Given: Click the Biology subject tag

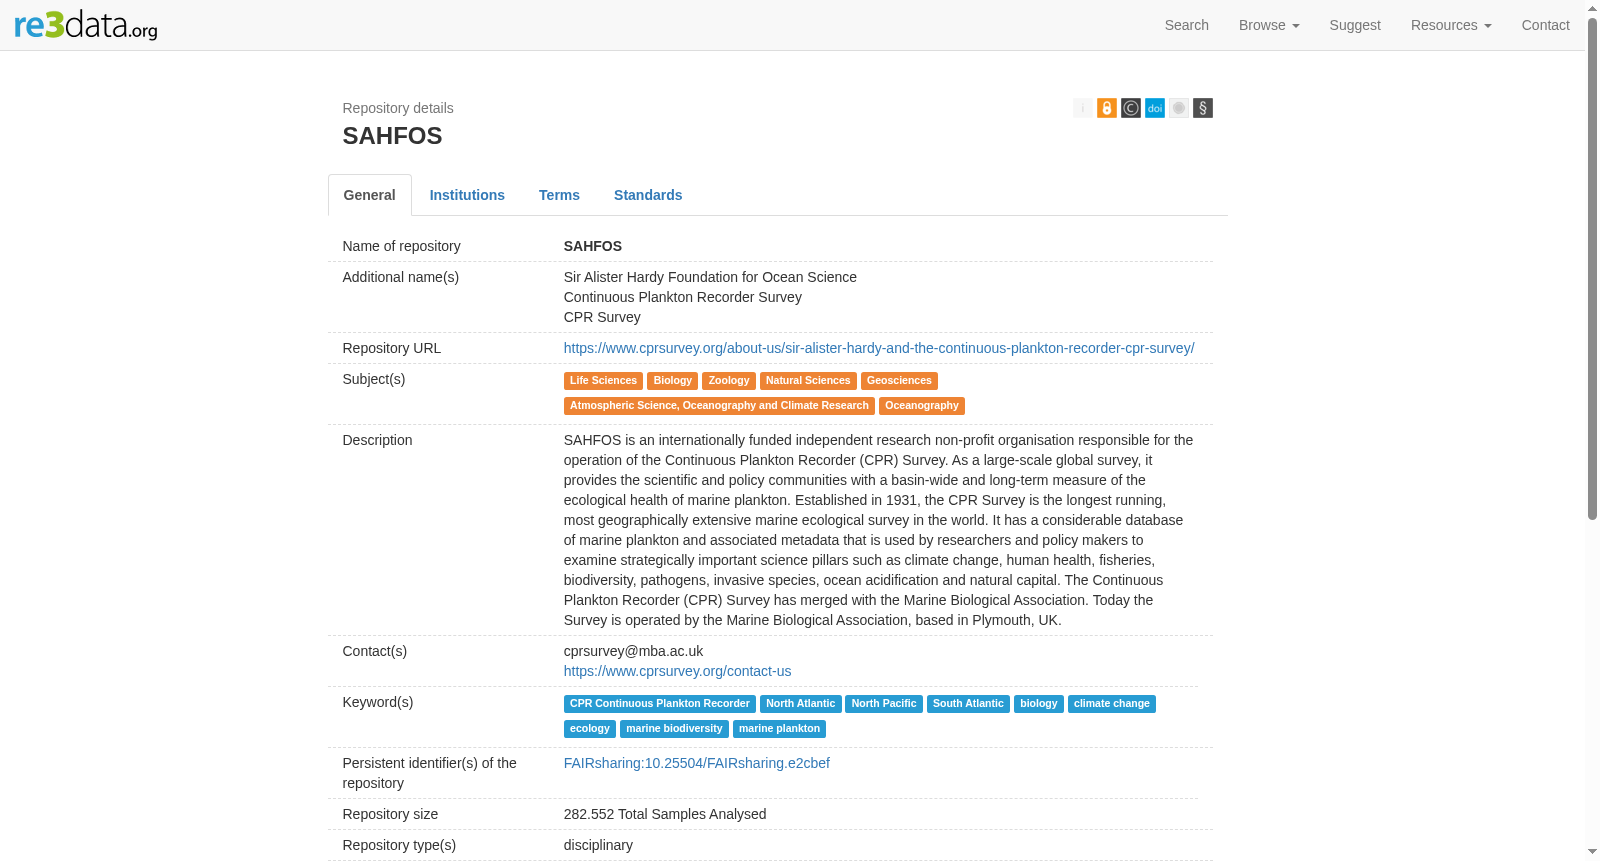Looking at the screenshot, I should [x=672, y=381].
